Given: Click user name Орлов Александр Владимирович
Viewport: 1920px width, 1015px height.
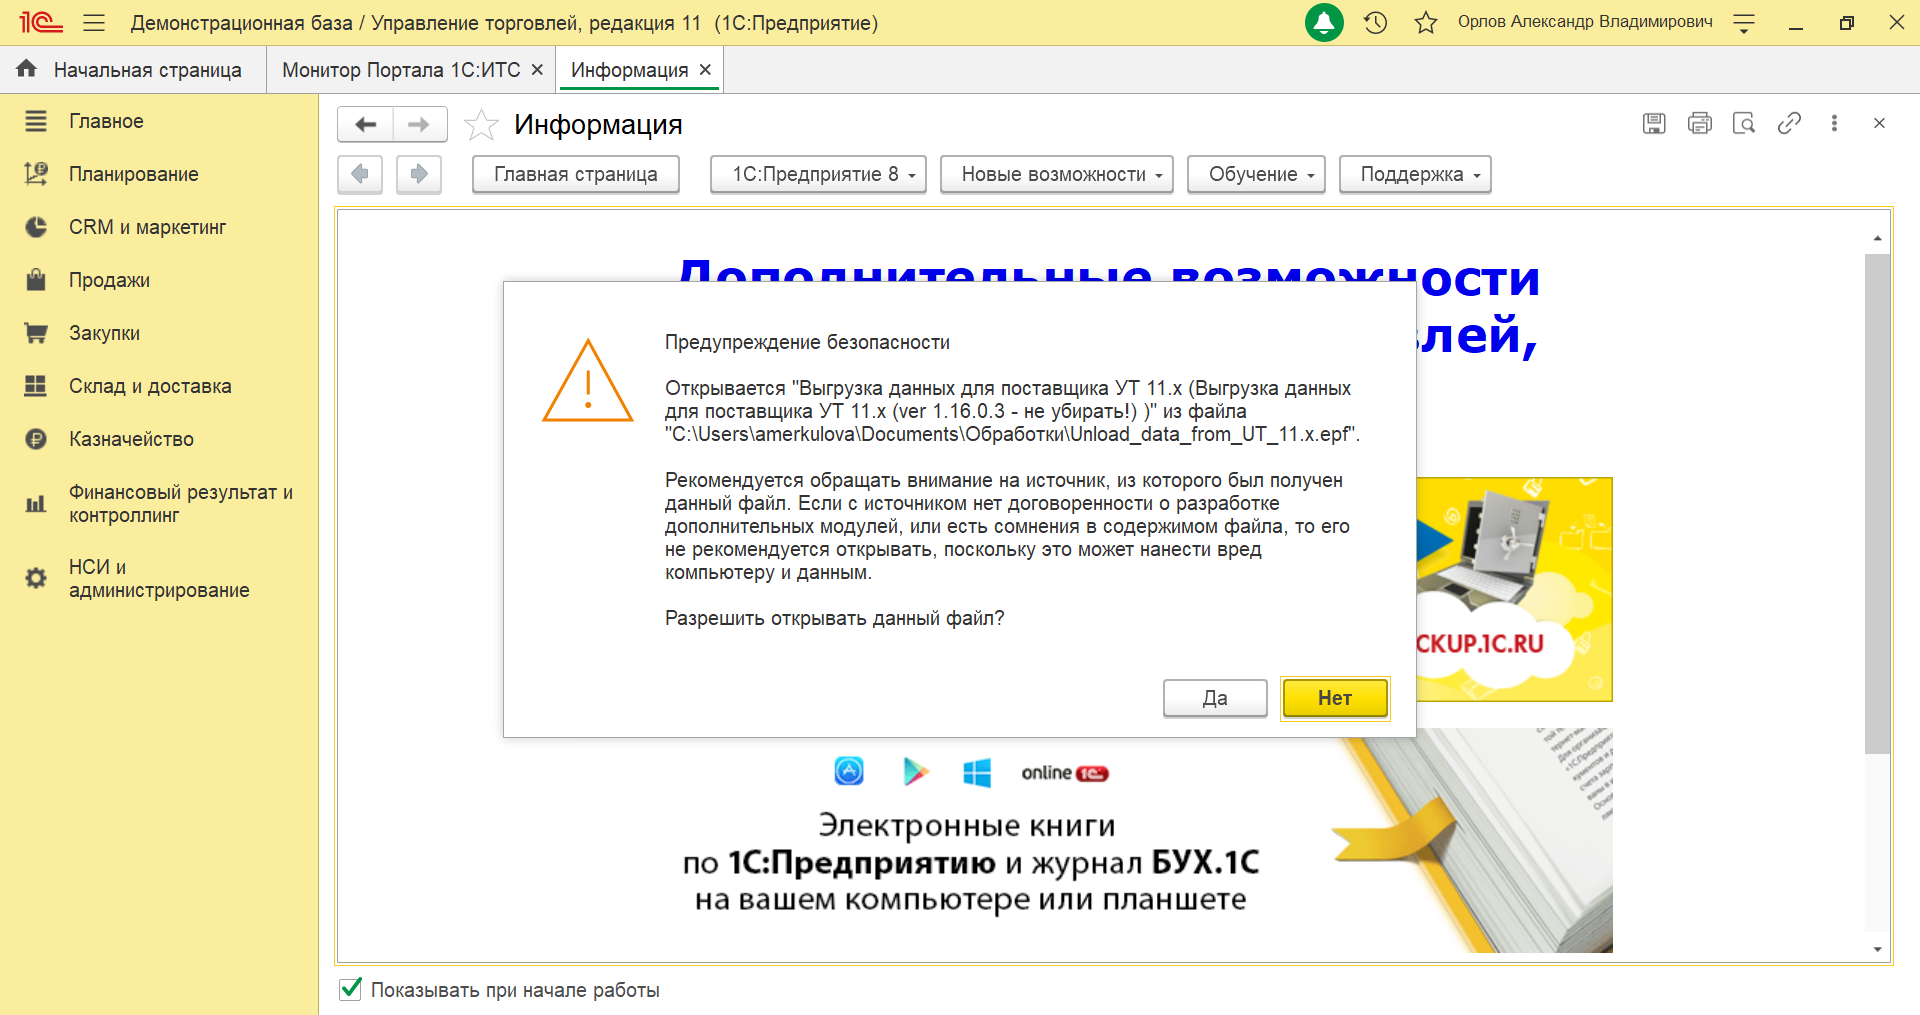Looking at the screenshot, I should (x=1585, y=22).
